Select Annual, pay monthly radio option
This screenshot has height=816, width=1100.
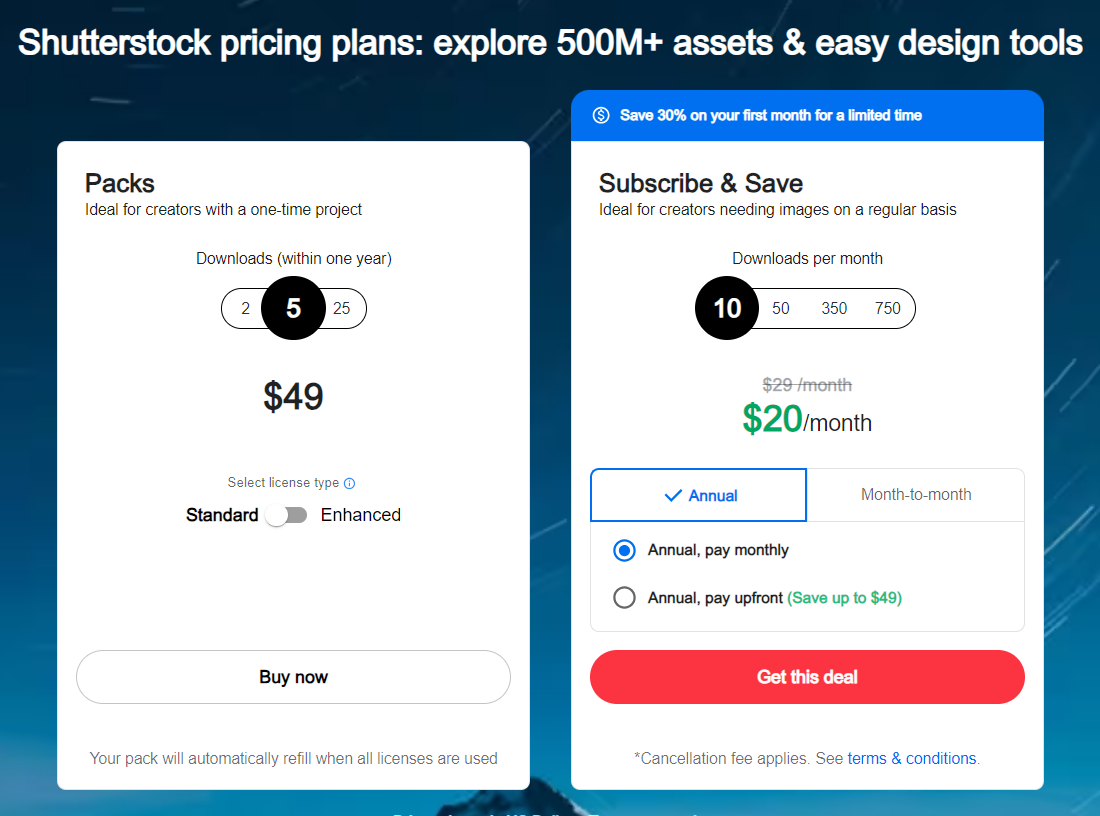(624, 550)
